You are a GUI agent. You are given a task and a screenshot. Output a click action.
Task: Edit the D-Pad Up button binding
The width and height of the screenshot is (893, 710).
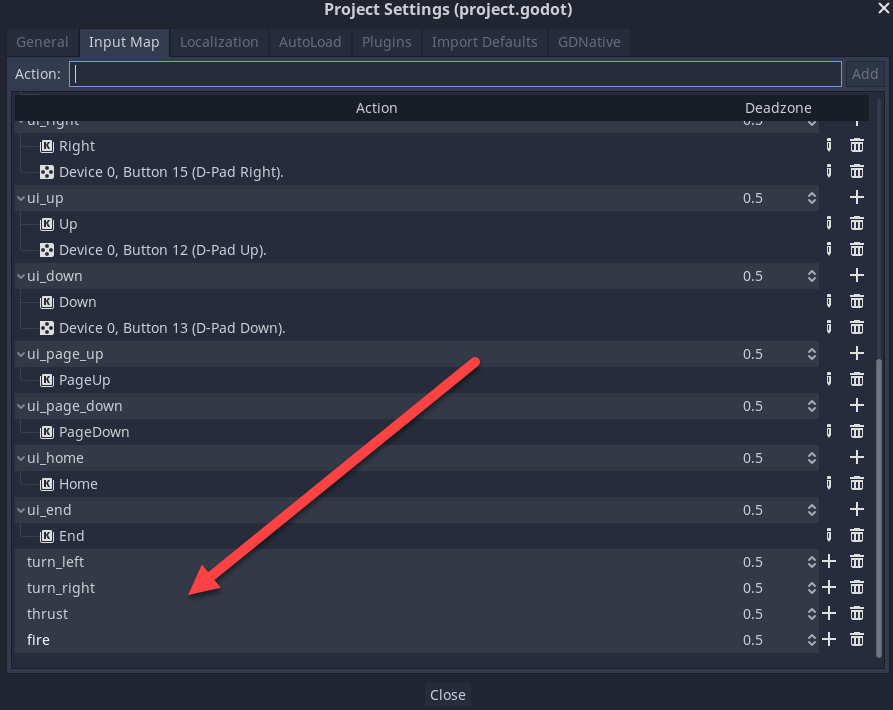tap(829, 250)
